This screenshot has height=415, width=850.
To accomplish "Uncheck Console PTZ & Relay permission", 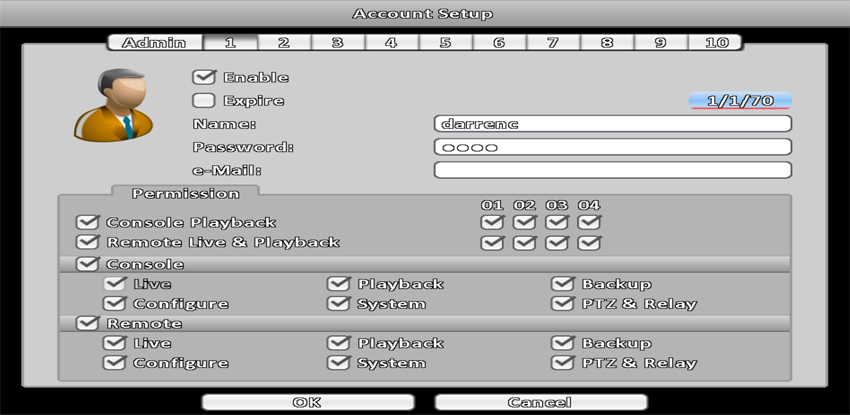I will [563, 304].
